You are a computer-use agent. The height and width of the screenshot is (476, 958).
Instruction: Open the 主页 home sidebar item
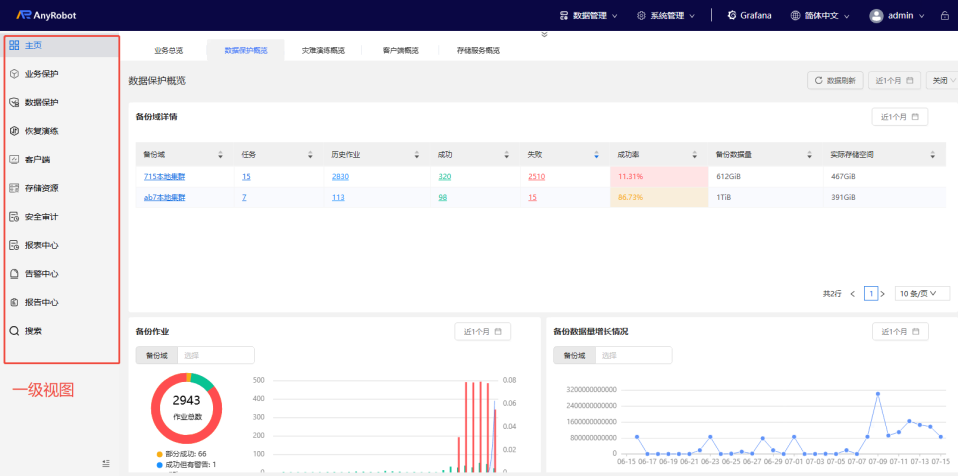click(x=62, y=45)
